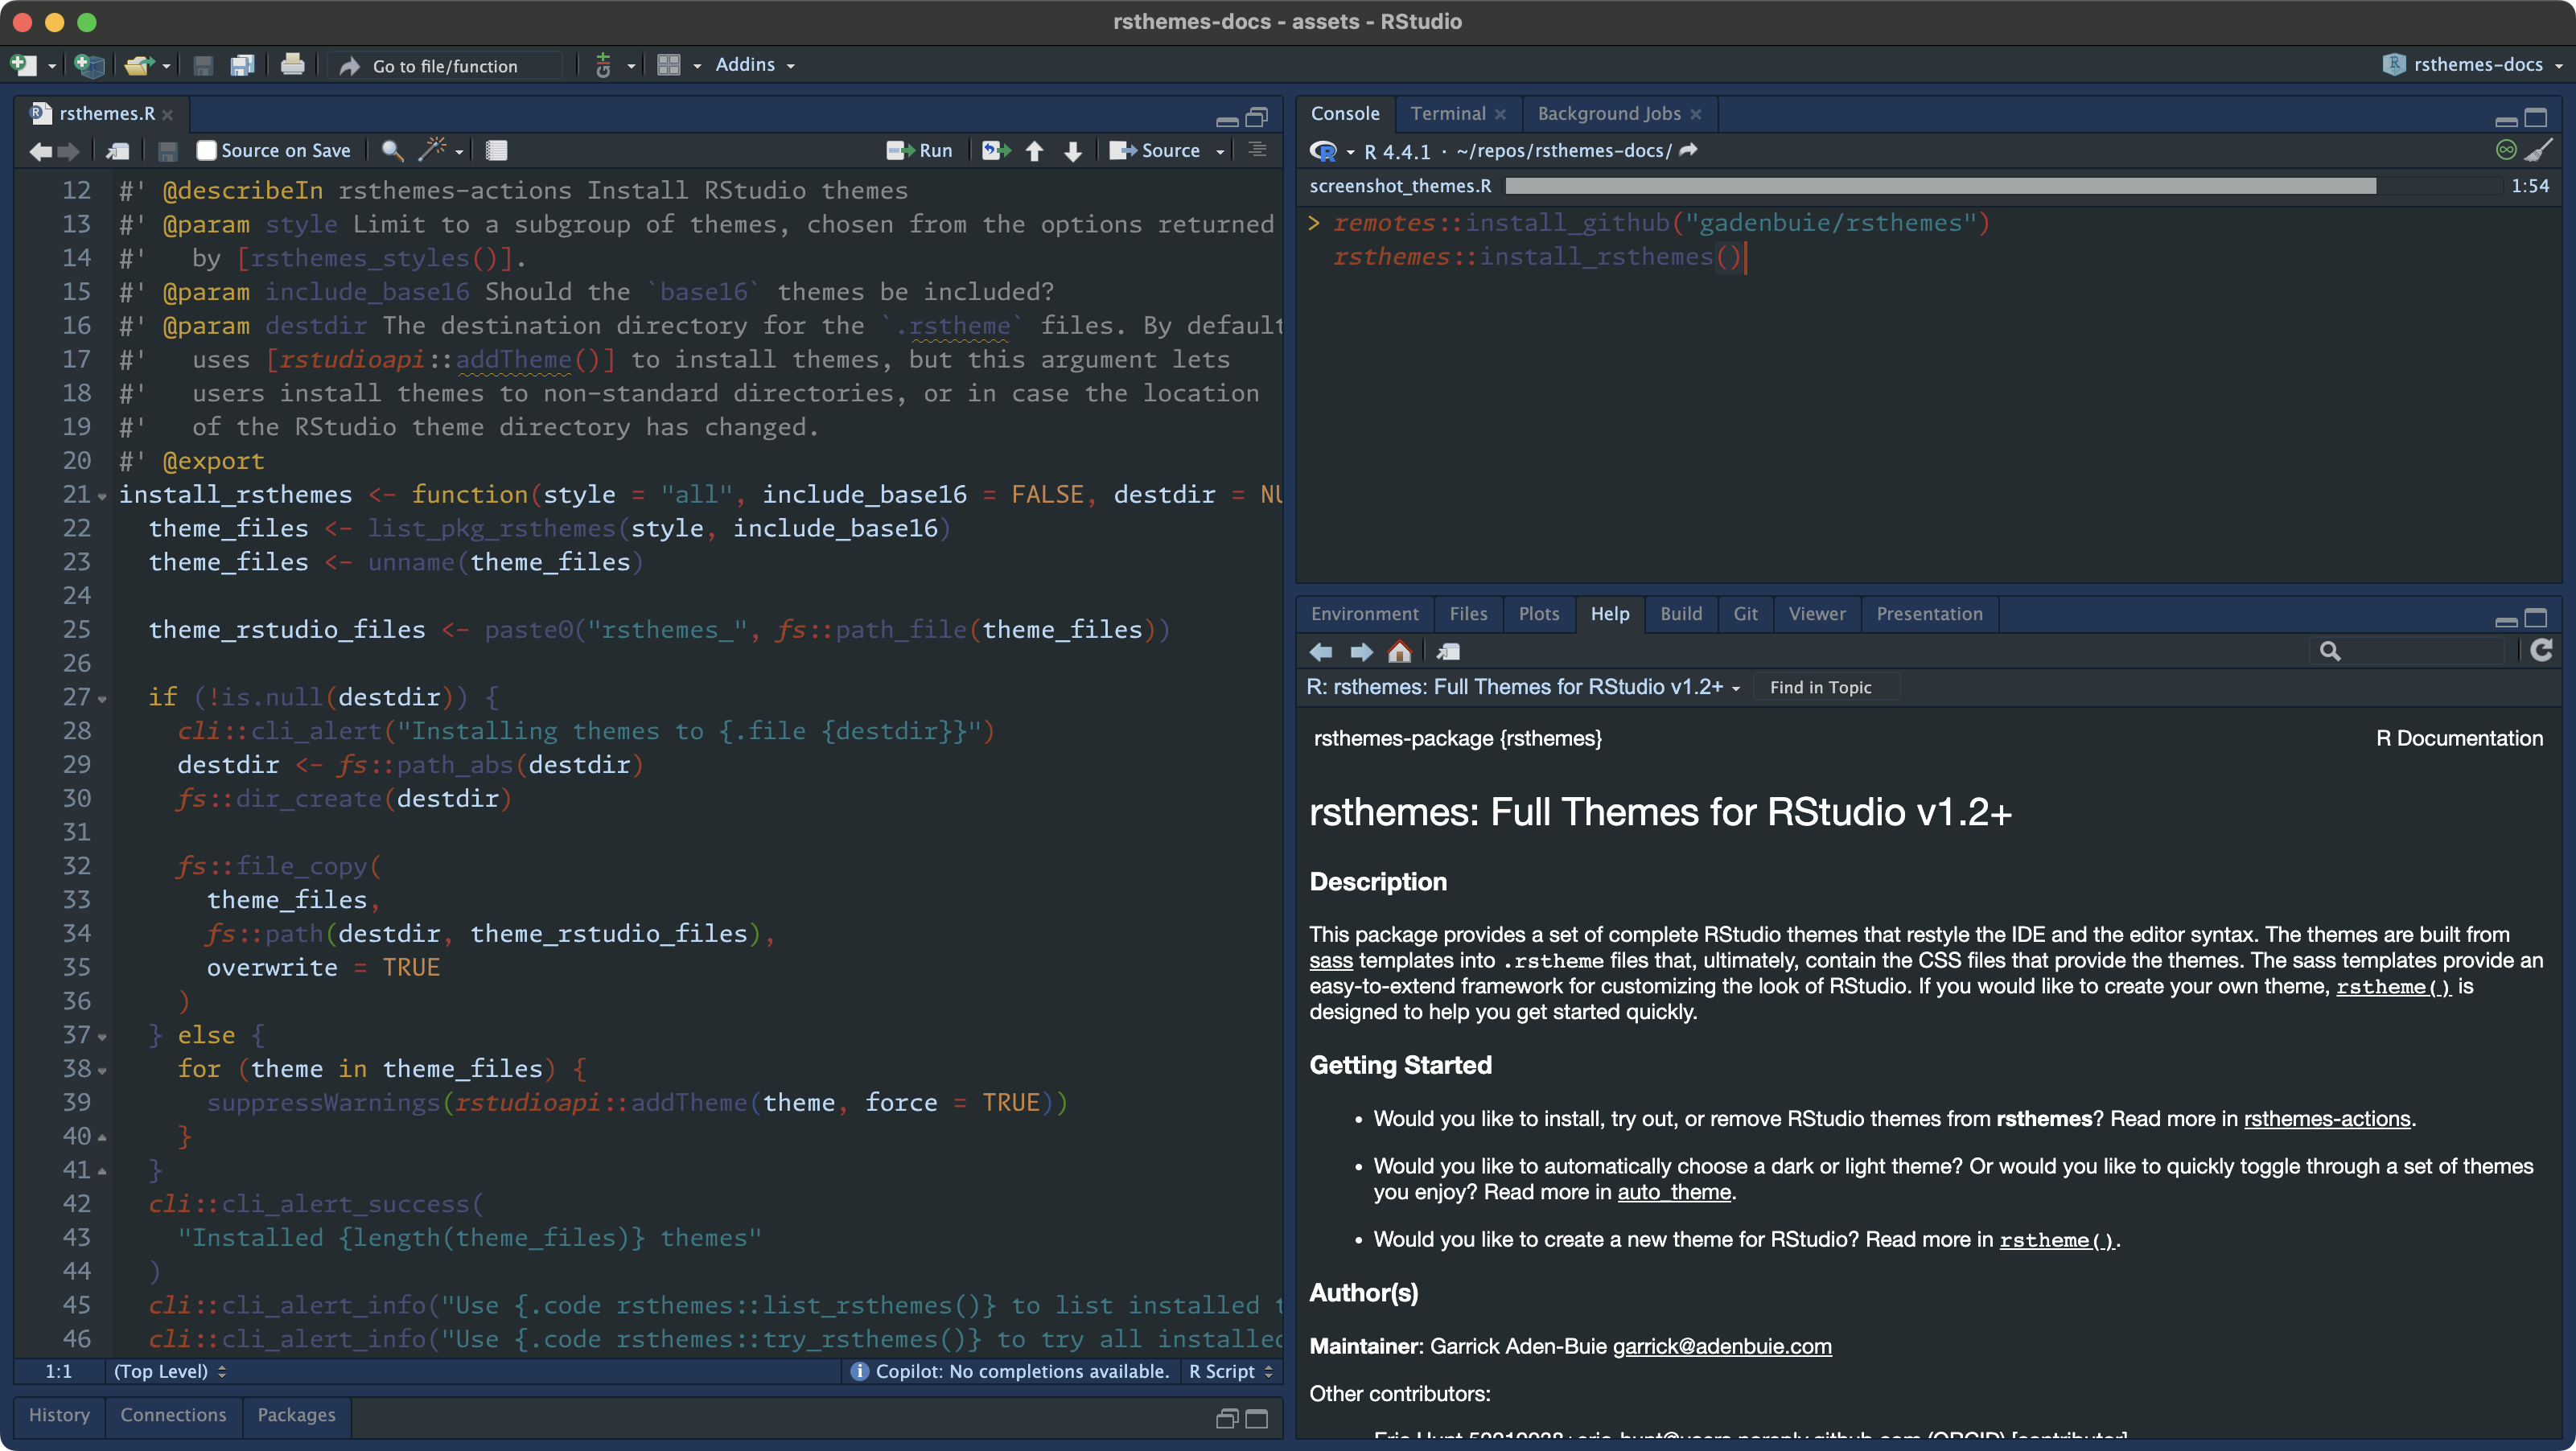
Task: Click the find/replace magnifier in editor toolbar
Action: 392,150
